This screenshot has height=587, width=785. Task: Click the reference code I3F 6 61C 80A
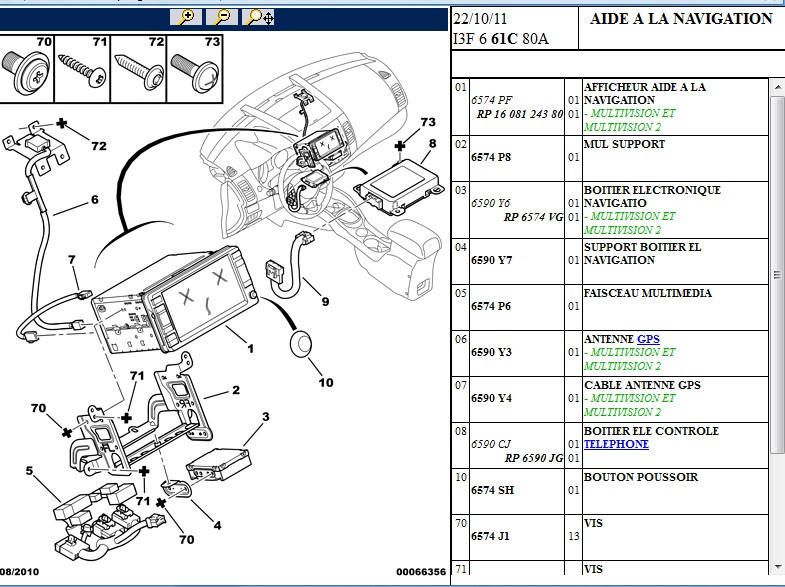pos(501,39)
